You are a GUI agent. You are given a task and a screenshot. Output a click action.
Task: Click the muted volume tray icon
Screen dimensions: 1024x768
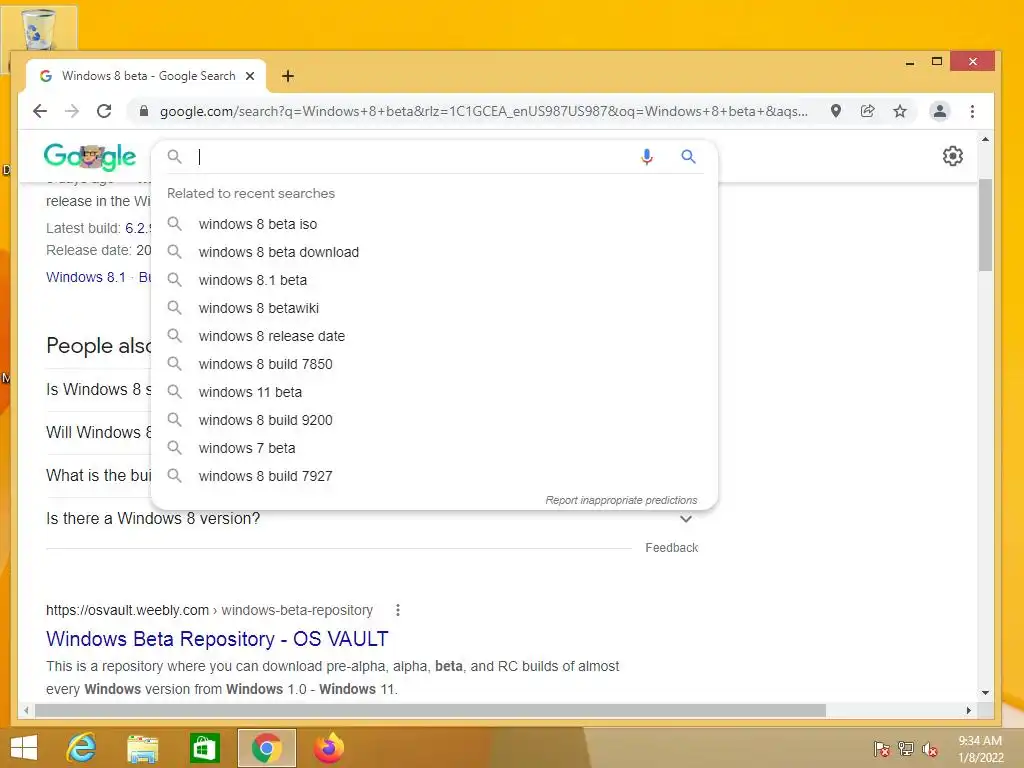(930, 748)
